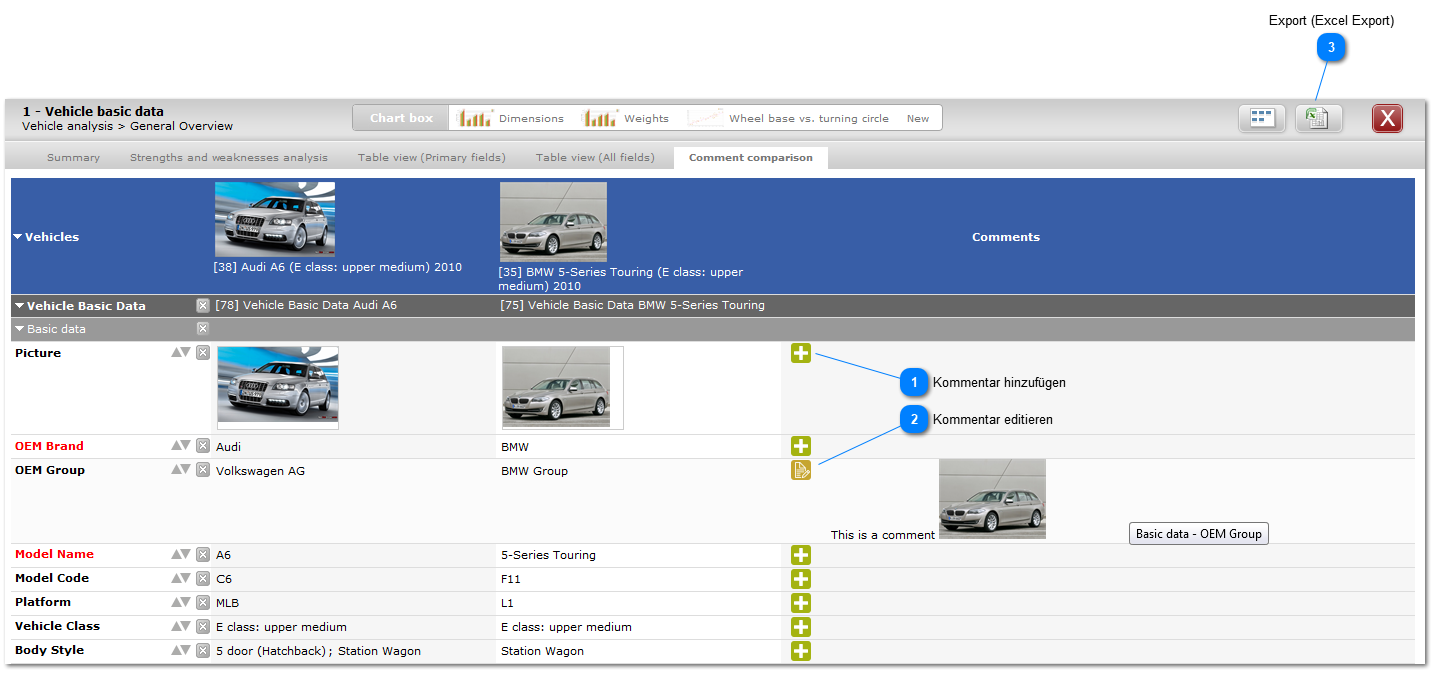Image resolution: width=1434 pixels, height=673 pixels.
Task: Collapse the Basic data subsection
Action: point(19,329)
